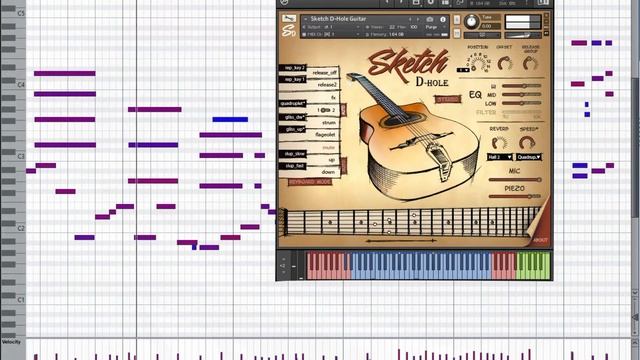Click the Kontakt save icon in top bar
Screen dimensions: 640x360
coord(416,3)
